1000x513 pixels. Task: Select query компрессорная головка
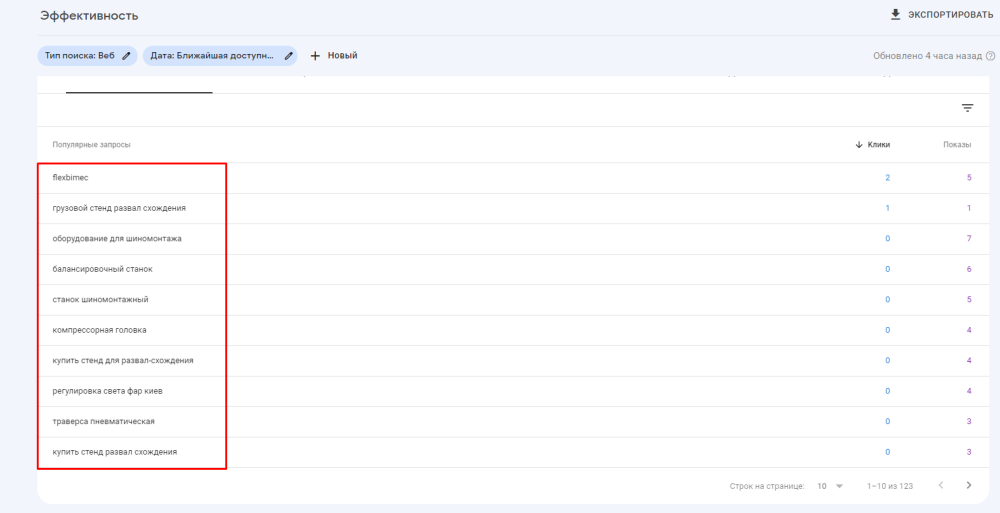tap(99, 330)
